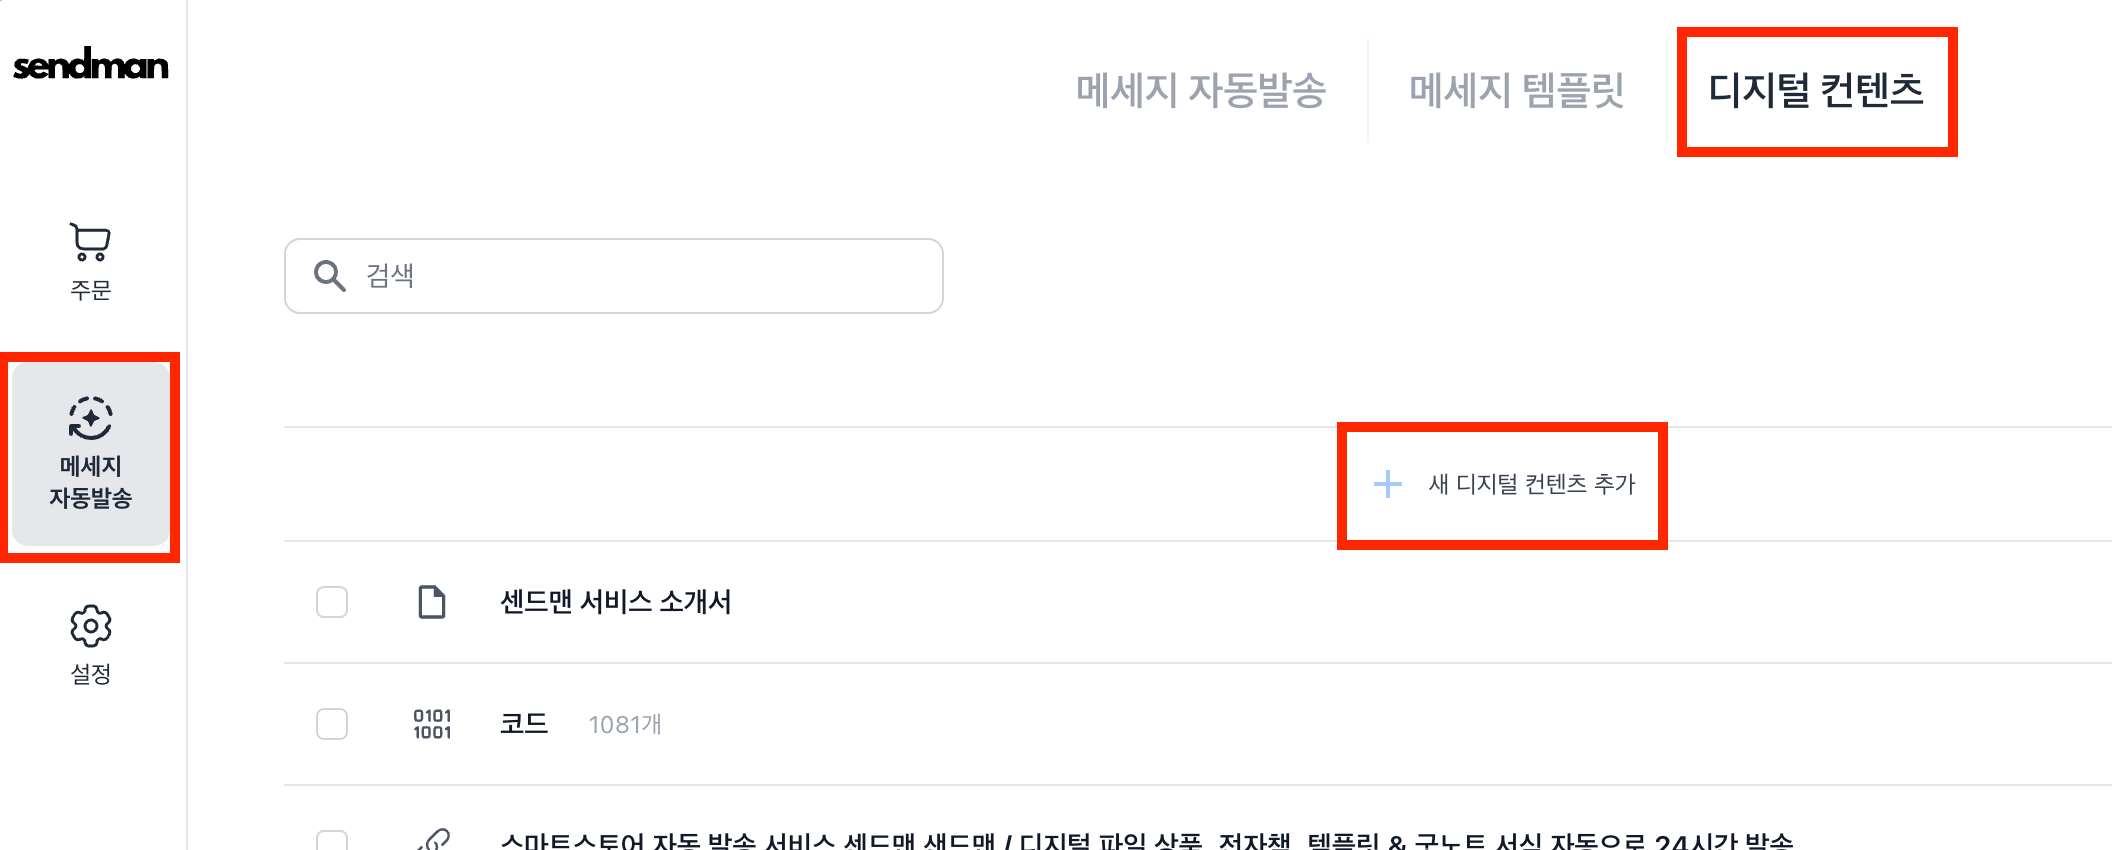2112x850 pixels.
Task: Focus the 검색 search field
Action: [640, 276]
